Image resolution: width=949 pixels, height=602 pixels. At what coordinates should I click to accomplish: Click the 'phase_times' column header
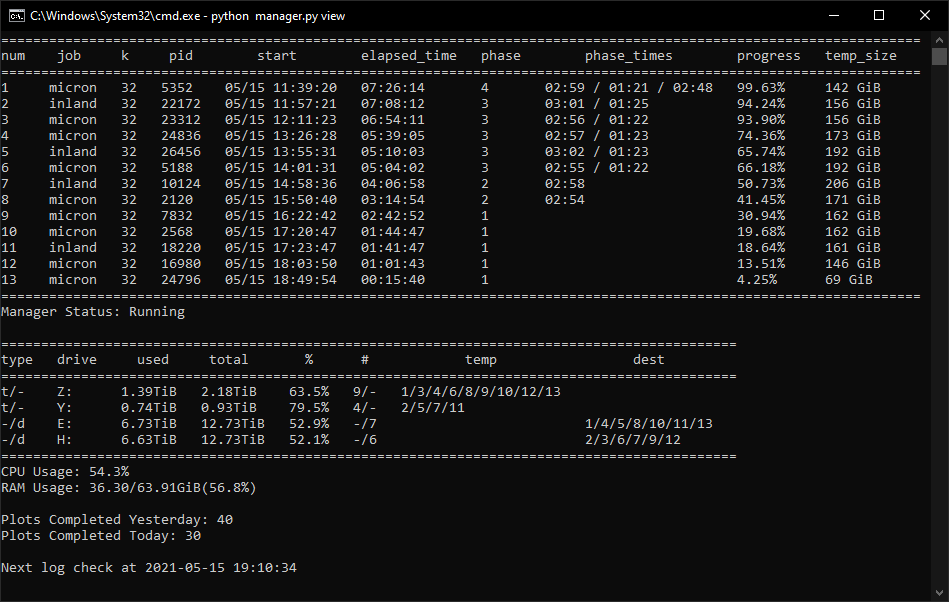[628, 56]
